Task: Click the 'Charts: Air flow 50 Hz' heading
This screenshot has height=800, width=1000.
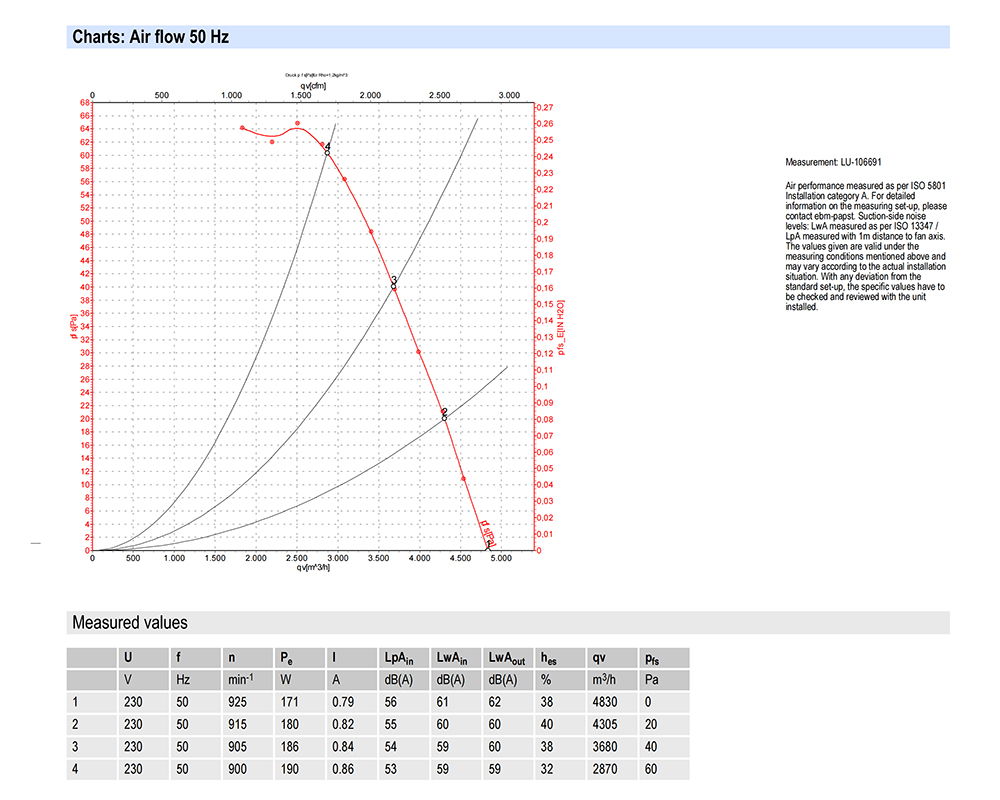Action: 151,38
